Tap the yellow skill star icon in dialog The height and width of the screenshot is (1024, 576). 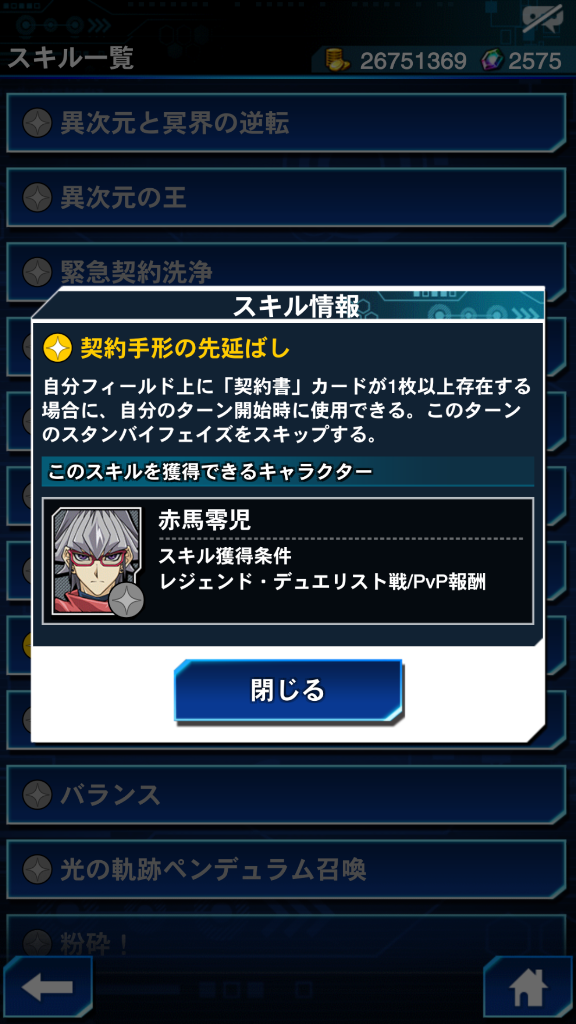coord(57,349)
